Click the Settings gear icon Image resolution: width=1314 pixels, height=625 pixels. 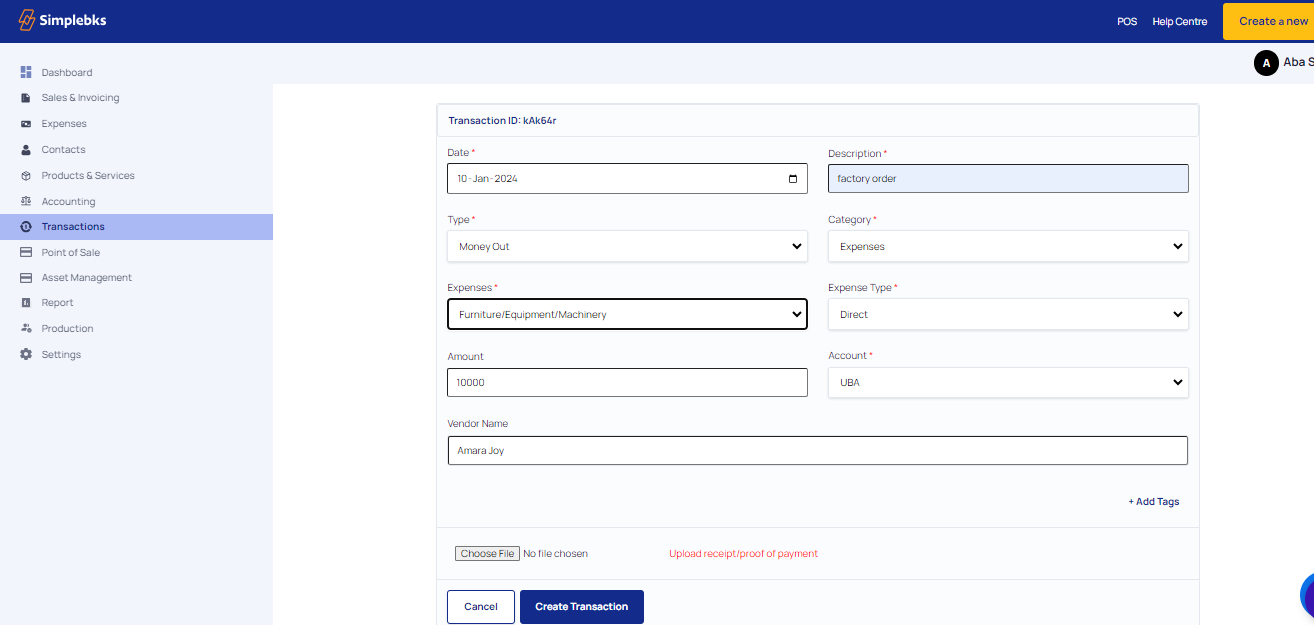(26, 355)
